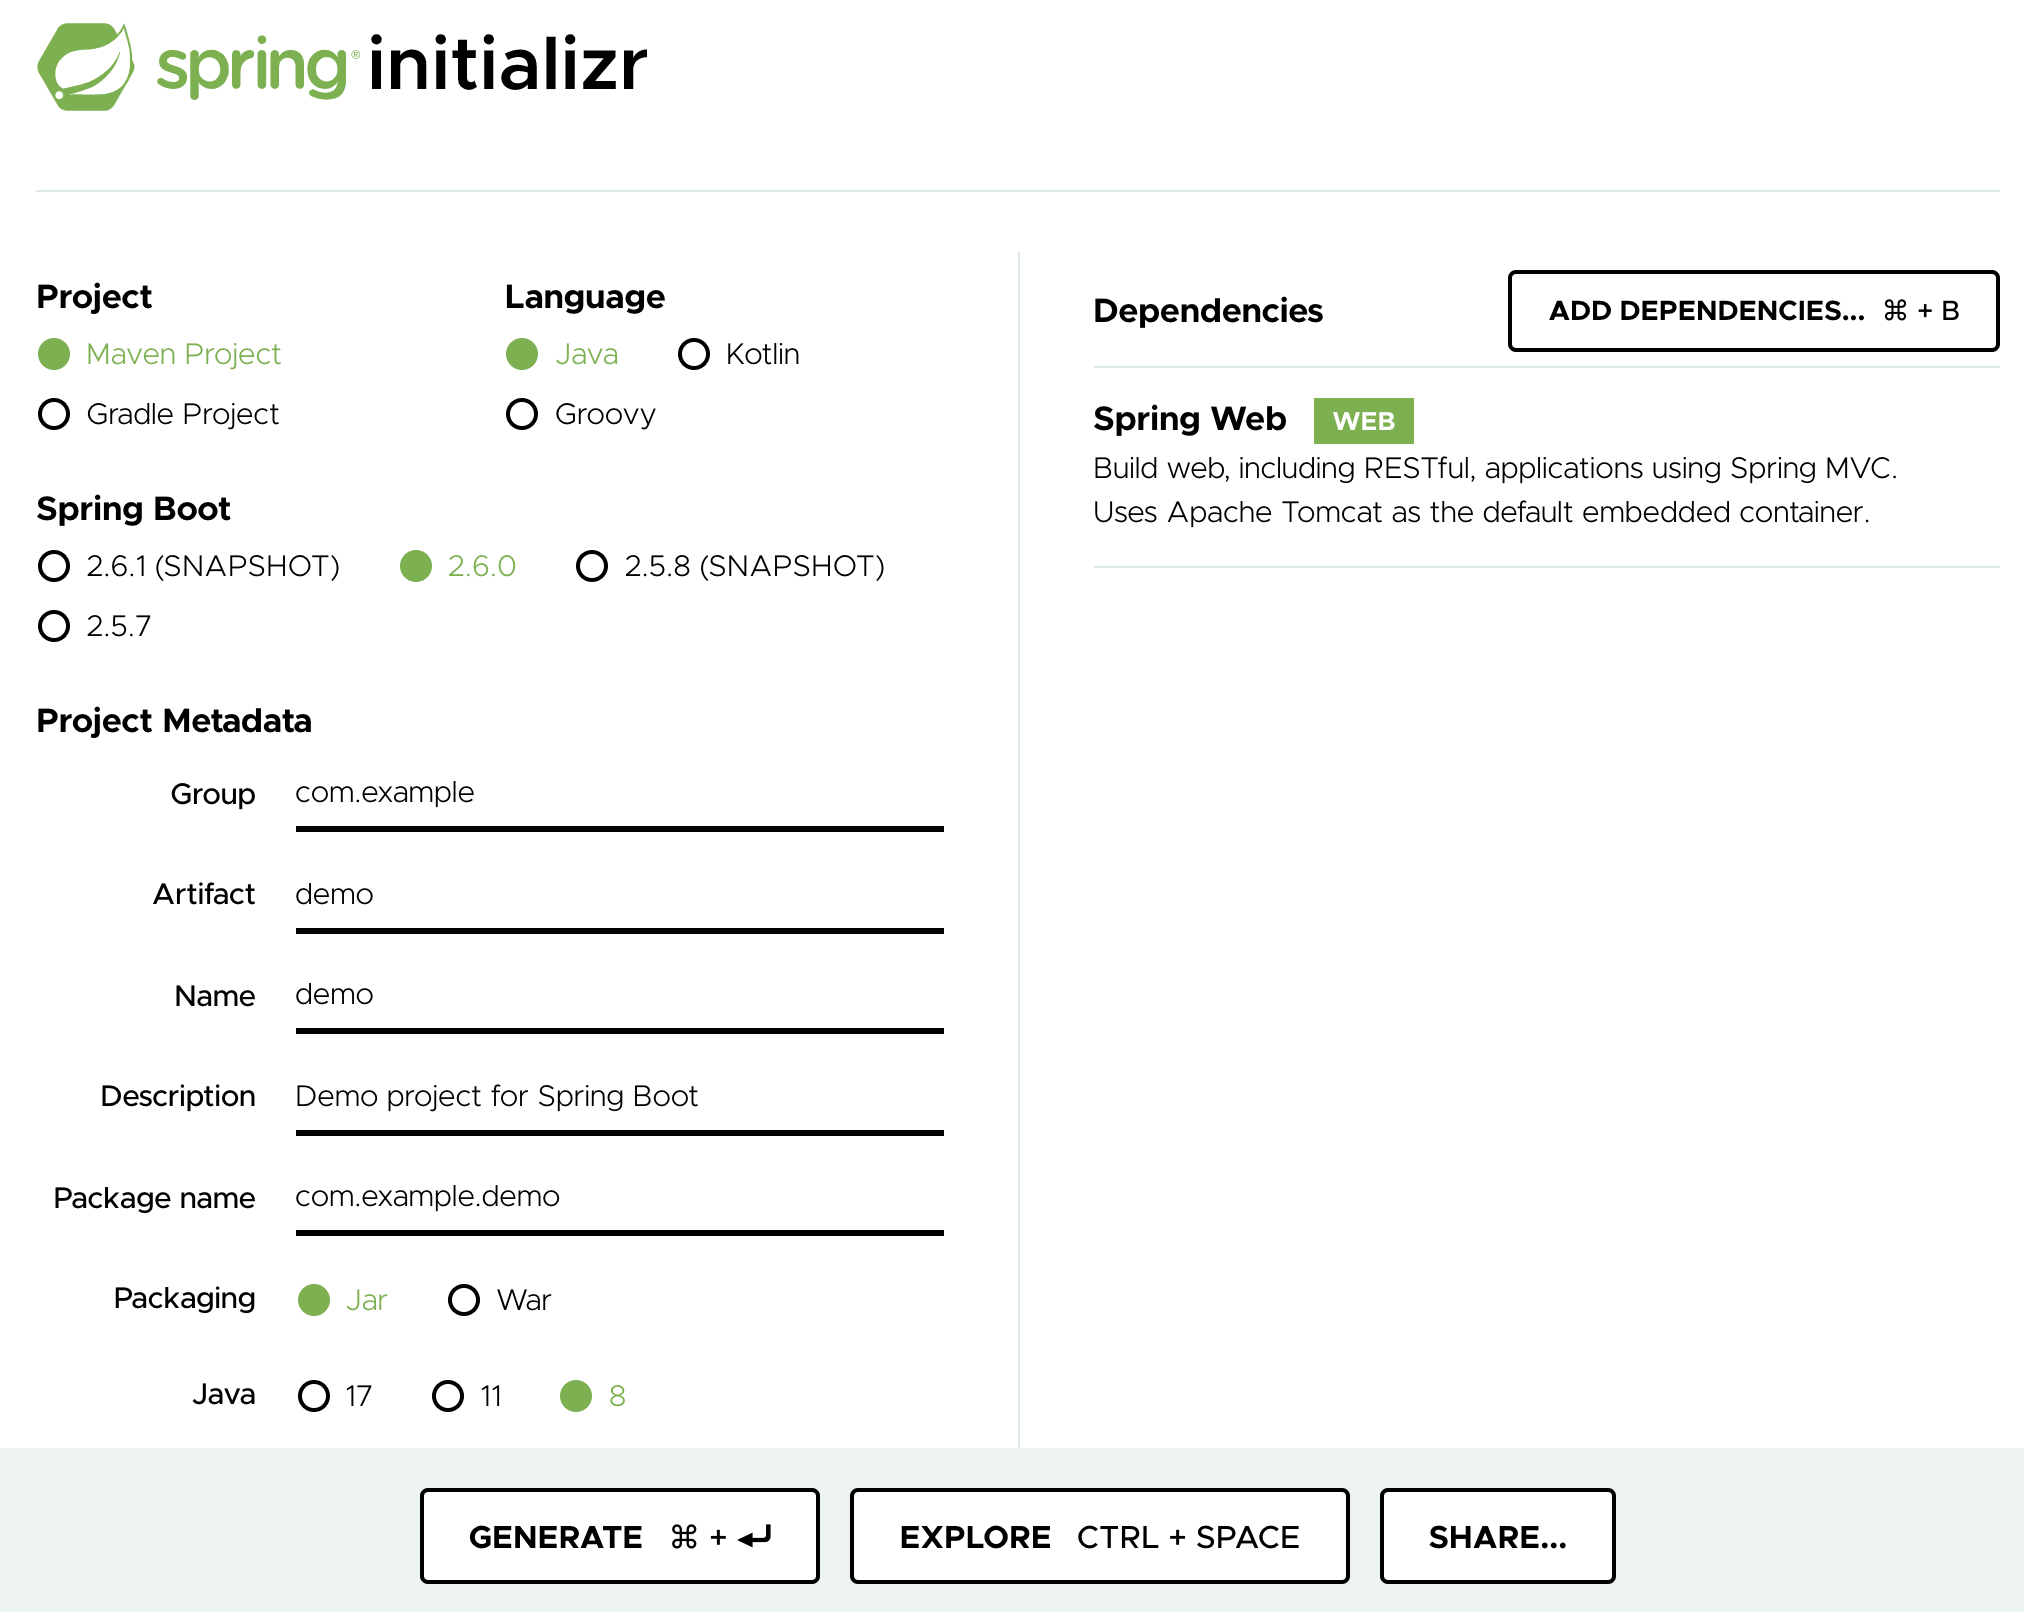Open the Share dialog
The image size is (2024, 1612).
click(x=1496, y=1536)
